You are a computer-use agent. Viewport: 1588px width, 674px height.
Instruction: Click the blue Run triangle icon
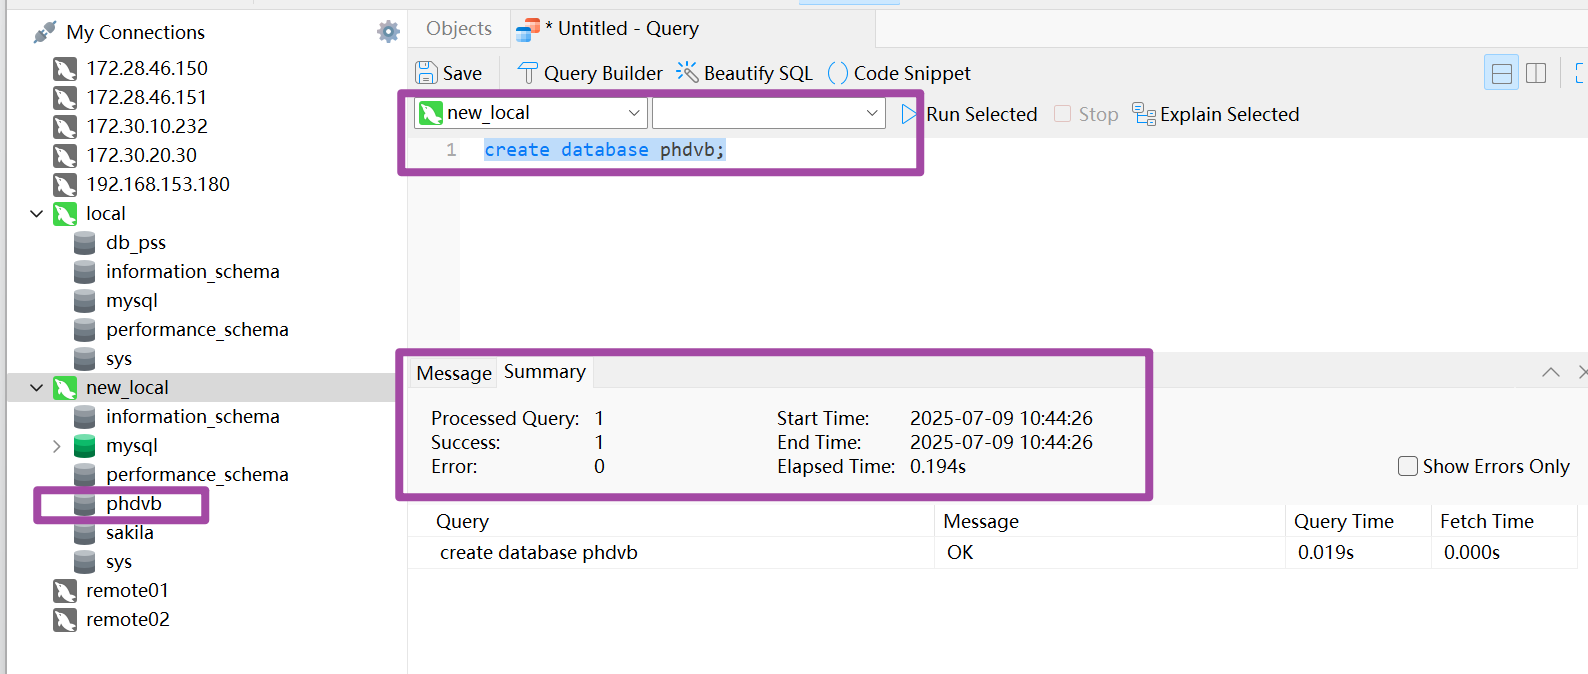908,114
